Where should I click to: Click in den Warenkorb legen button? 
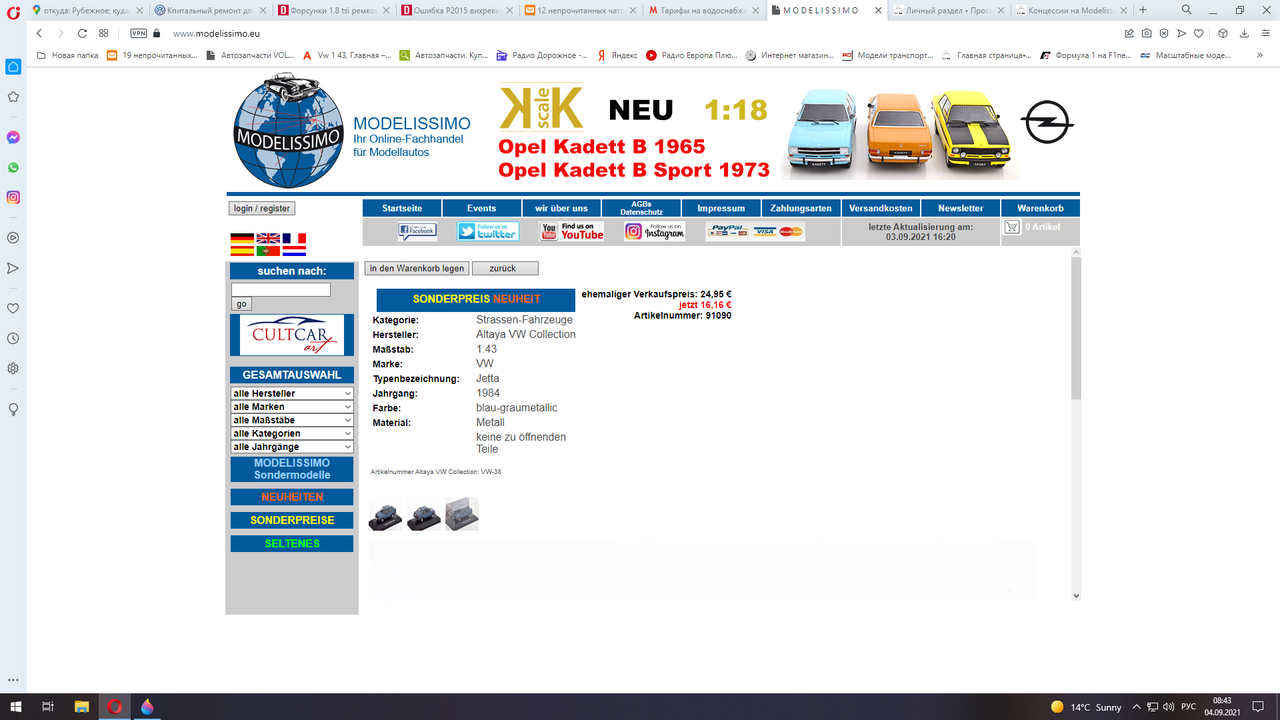[417, 268]
